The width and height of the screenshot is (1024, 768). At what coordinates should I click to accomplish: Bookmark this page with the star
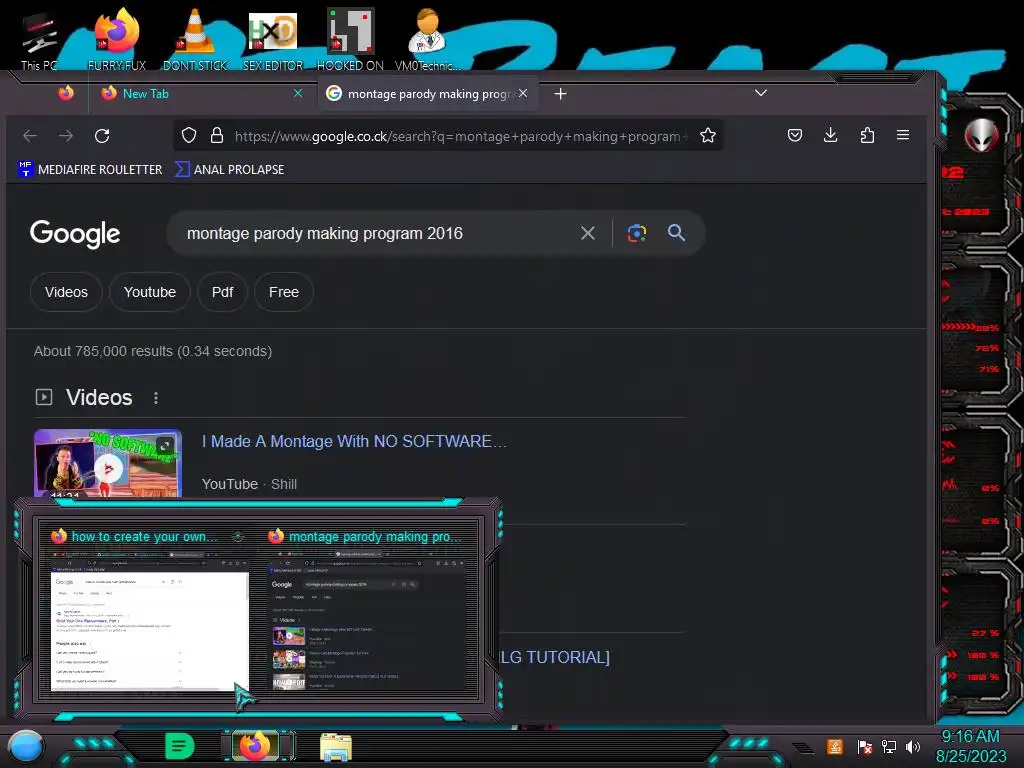[x=708, y=136]
